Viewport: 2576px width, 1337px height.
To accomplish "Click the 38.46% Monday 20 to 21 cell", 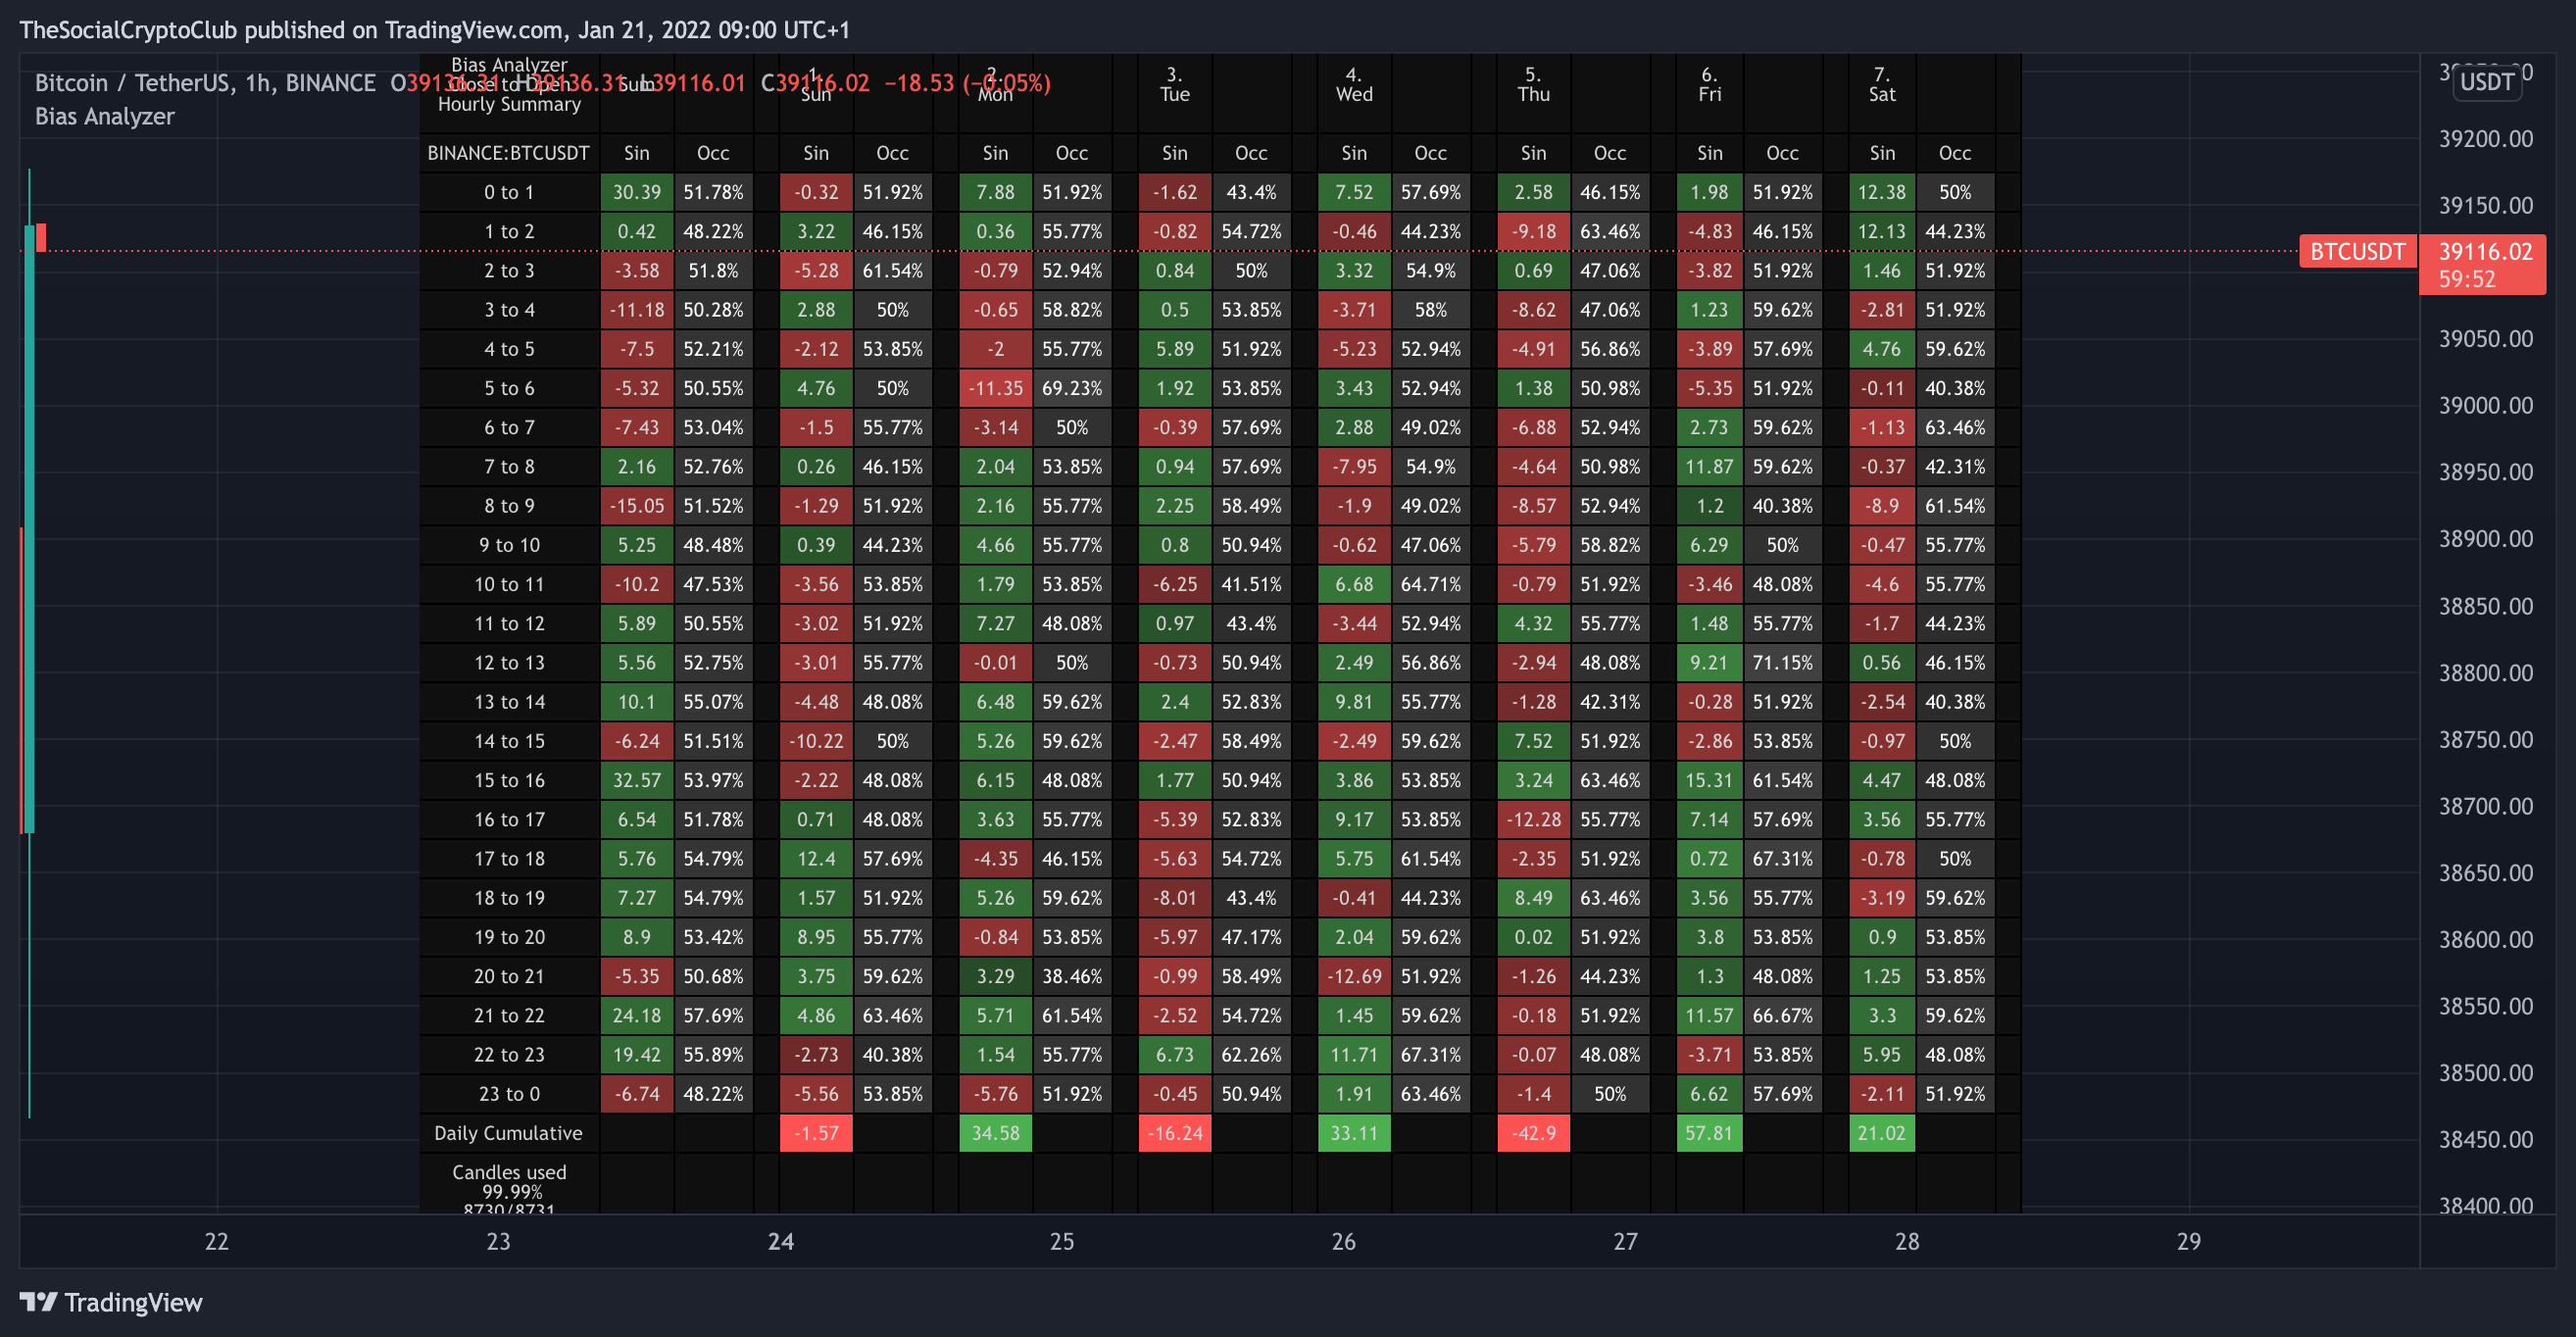I will point(1071,976).
